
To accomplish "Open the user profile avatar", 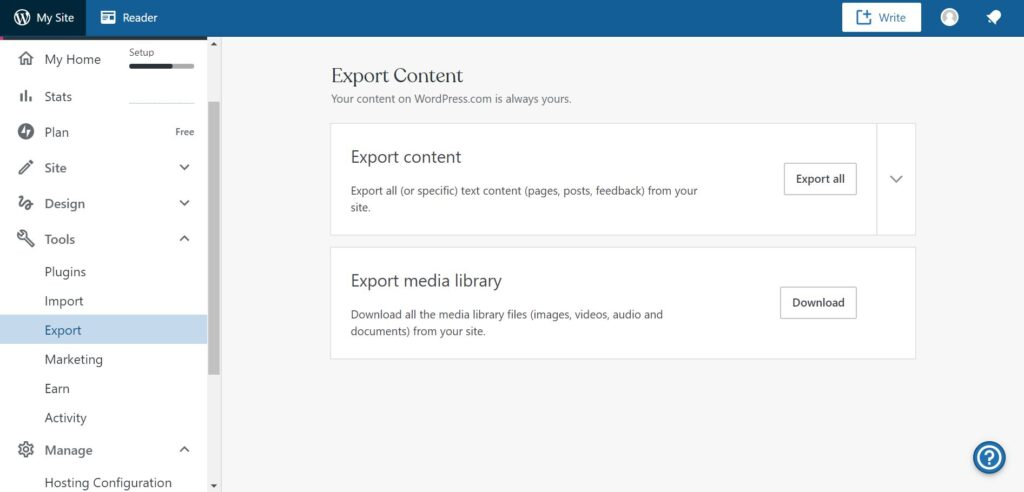I will tap(950, 18).
